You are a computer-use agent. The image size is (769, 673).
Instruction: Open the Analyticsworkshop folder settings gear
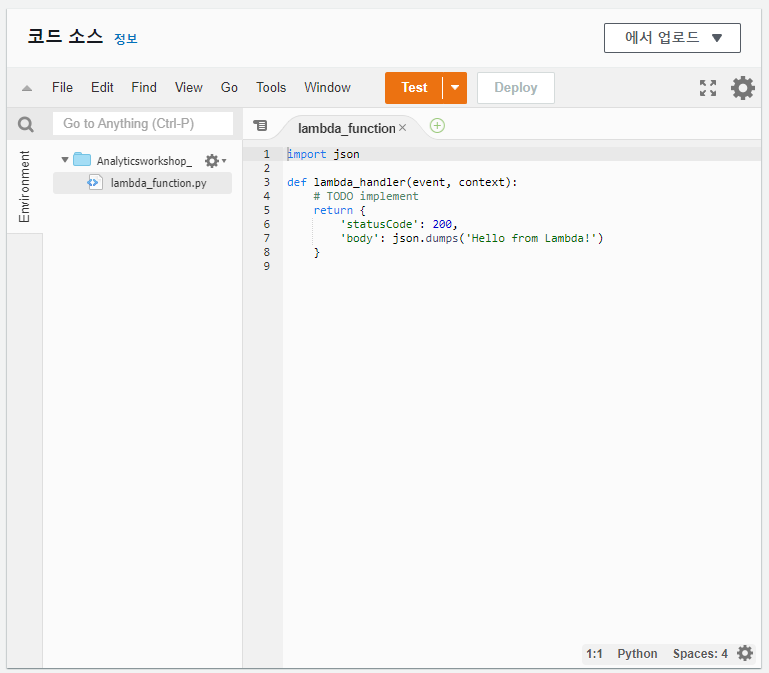click(x=215, y=161)
